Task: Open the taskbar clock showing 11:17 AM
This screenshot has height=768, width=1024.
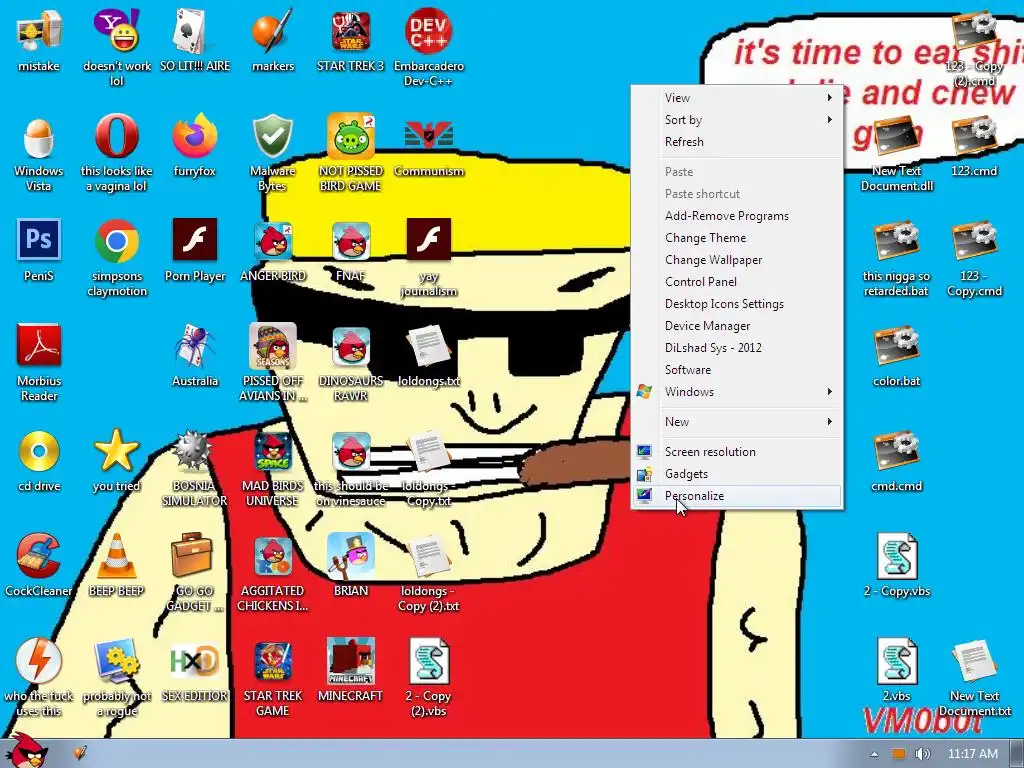Action: (972, 754)
